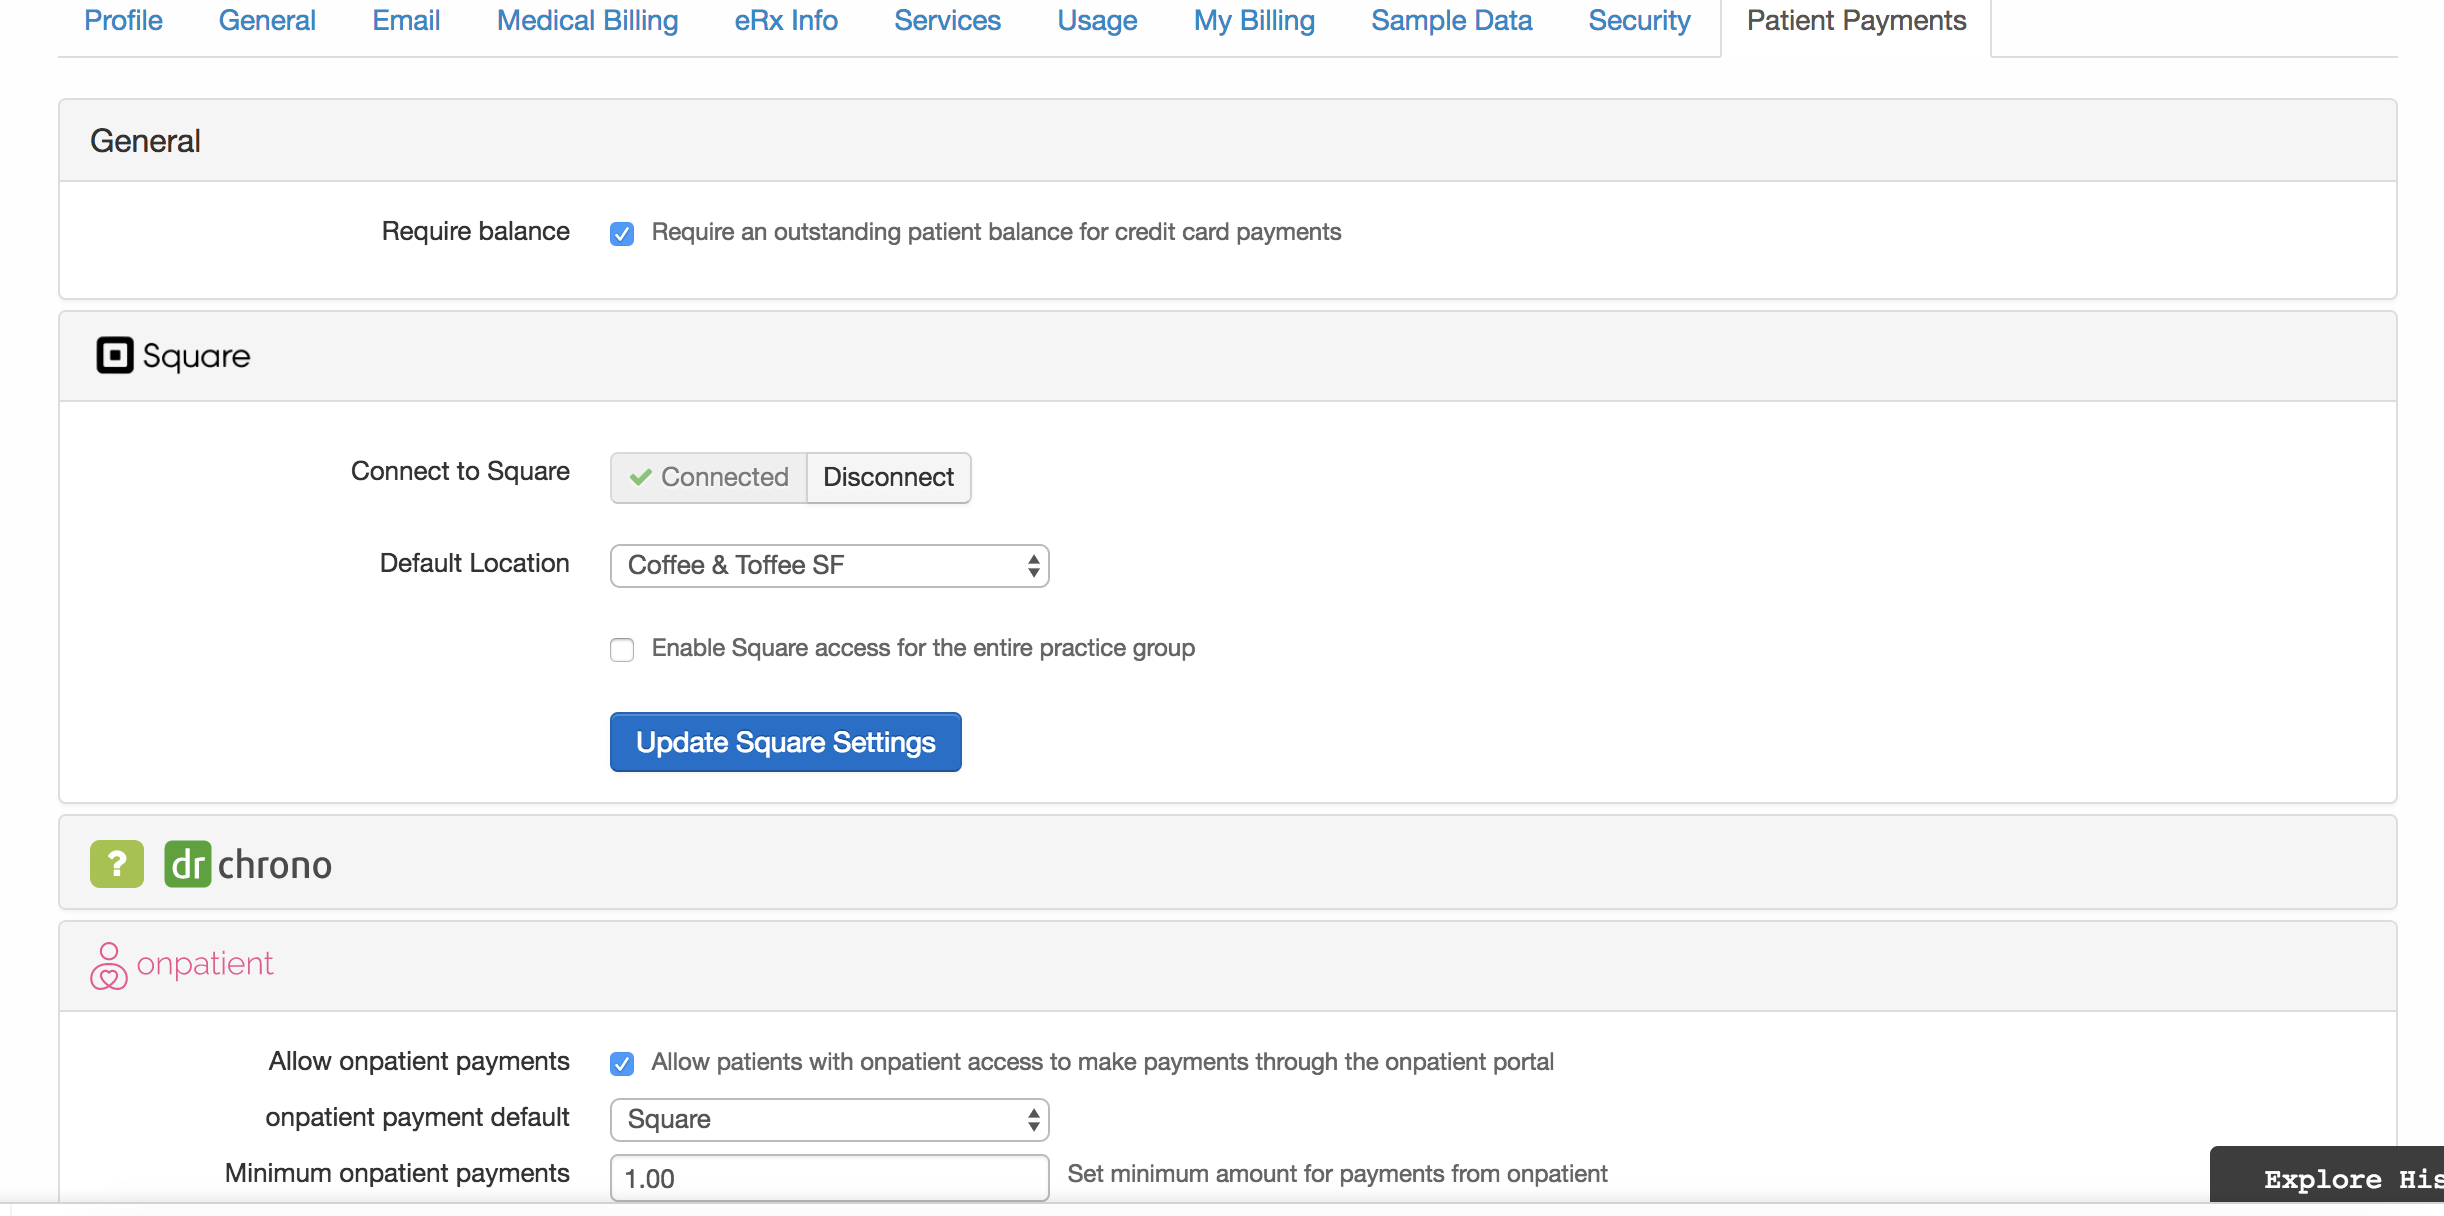Open the onpatient payment default dropdown
Viewport: 2444px width, 1216px height.
pos(829,1120)
